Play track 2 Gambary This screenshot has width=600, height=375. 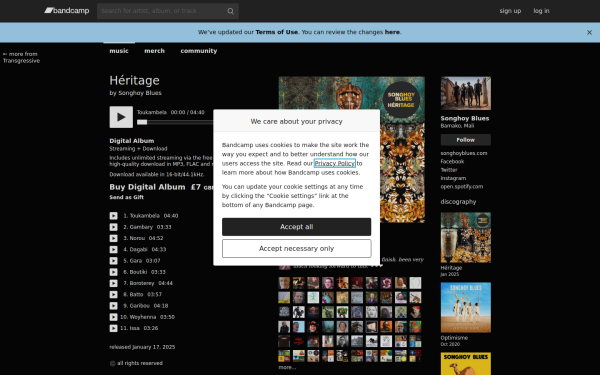point(113,227)
